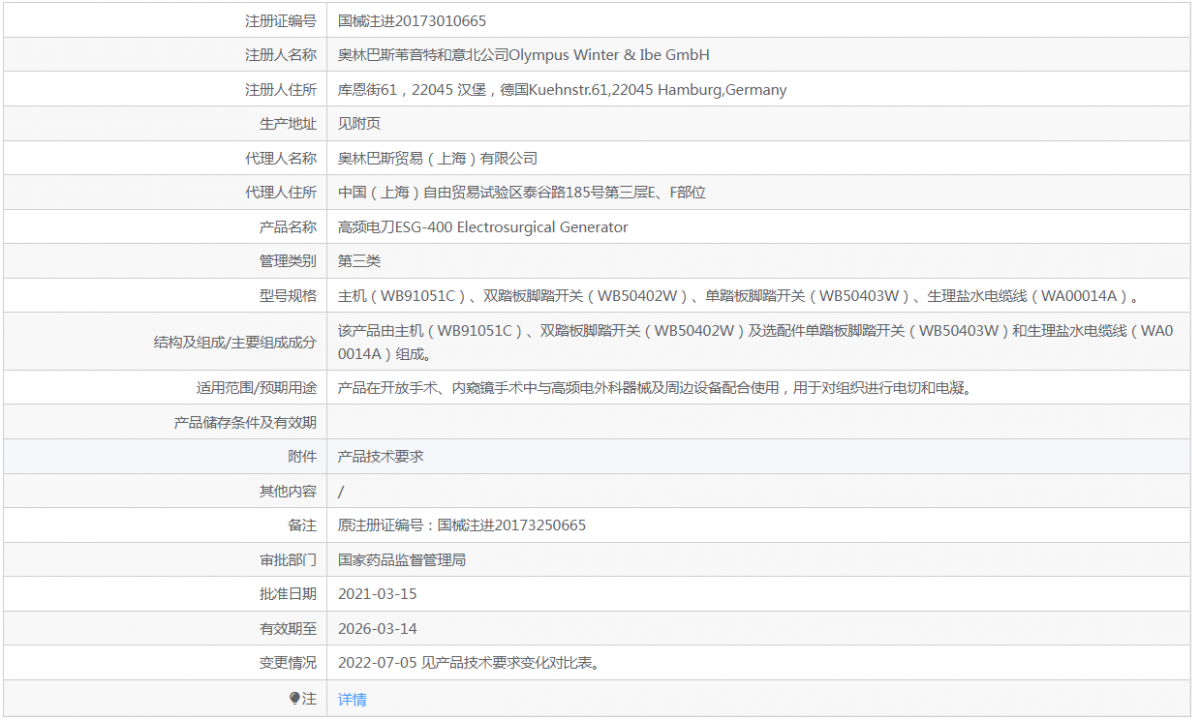Select the 注册人住所 label
Screen dimensions: 1200x720
click(281, 89)
